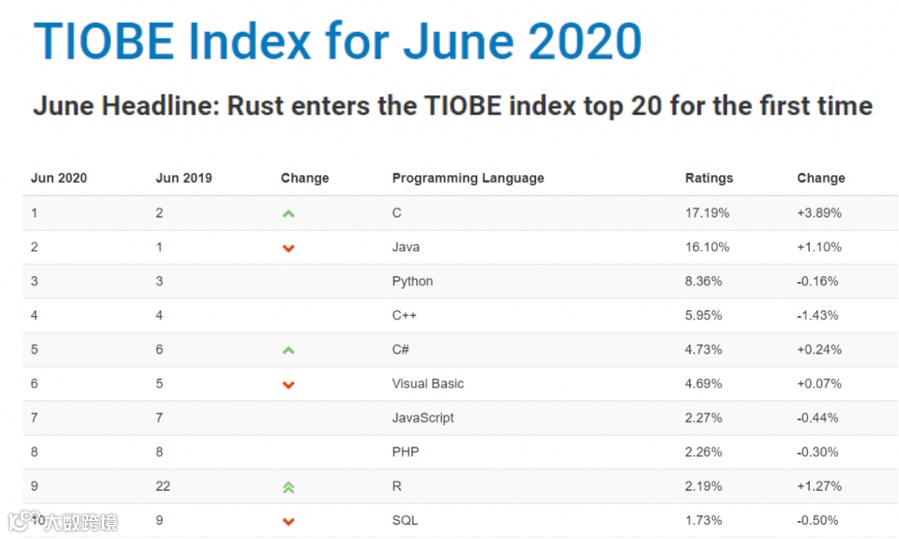The image size is (899, 539).
Task: Click the 5.95% rating value
Action: tap(703, 315)
